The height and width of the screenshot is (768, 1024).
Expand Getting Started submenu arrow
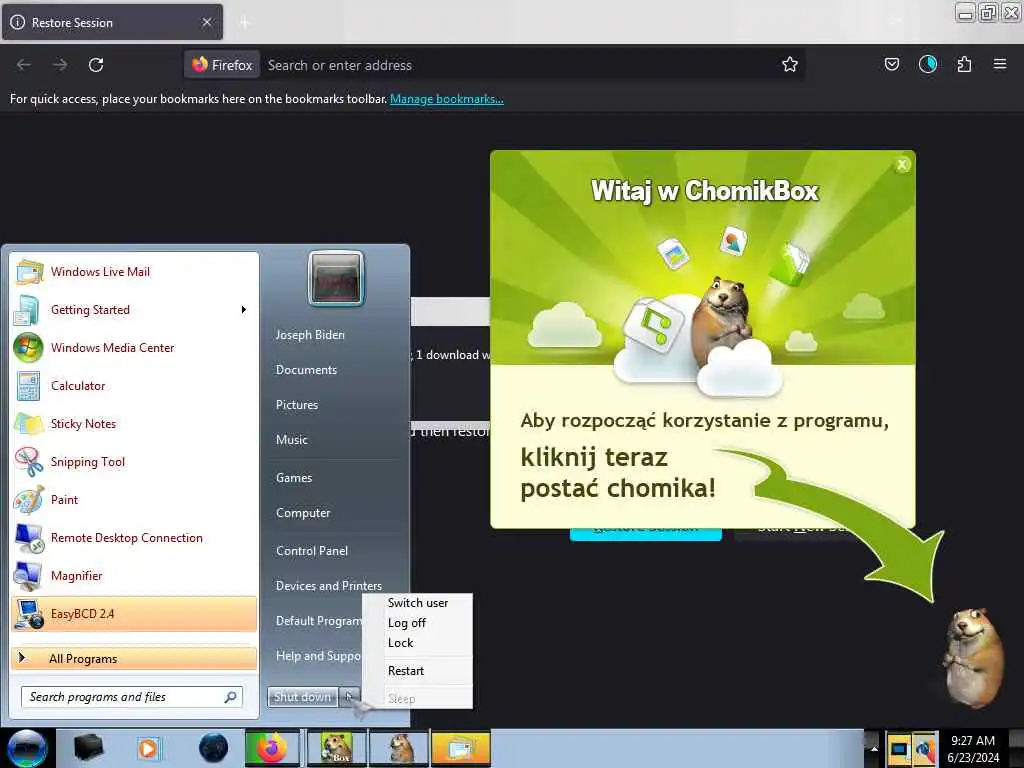click(x=244, y=310)
